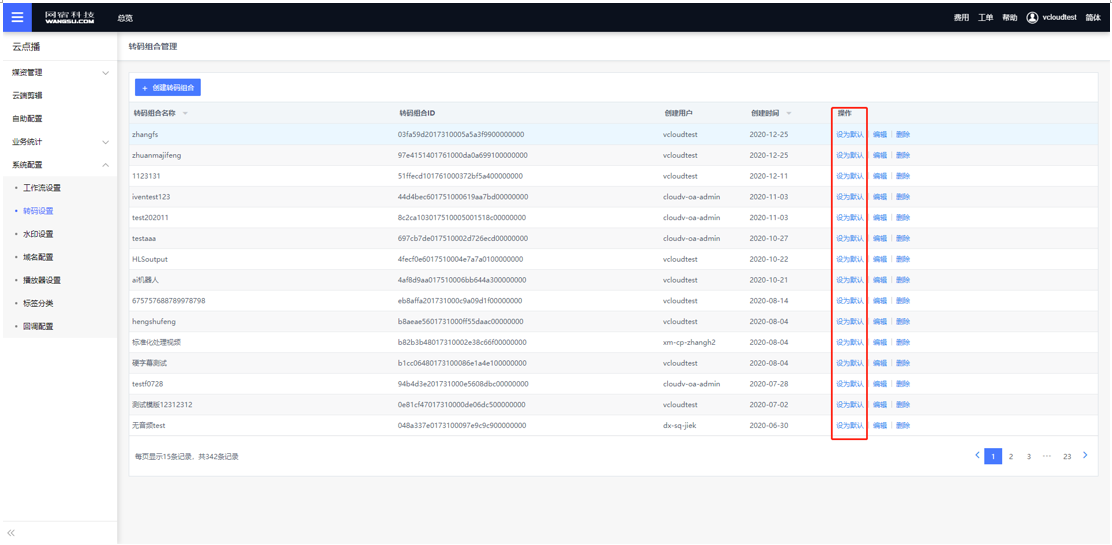
Task: Open 工单 in the top bar
Action: coord(985,18)
